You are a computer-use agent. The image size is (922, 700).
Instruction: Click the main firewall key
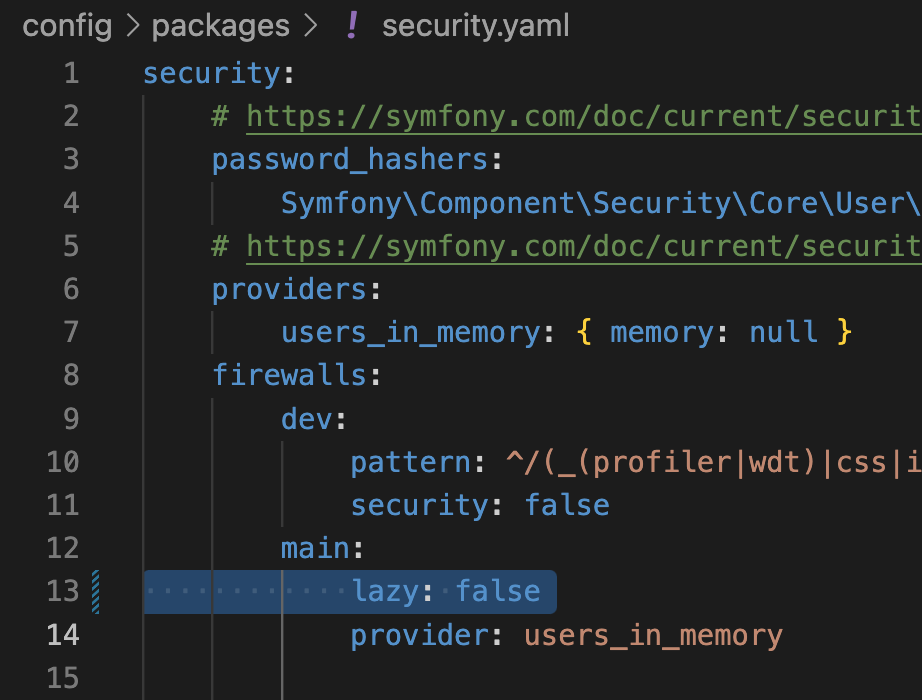[x=314, y=548]
